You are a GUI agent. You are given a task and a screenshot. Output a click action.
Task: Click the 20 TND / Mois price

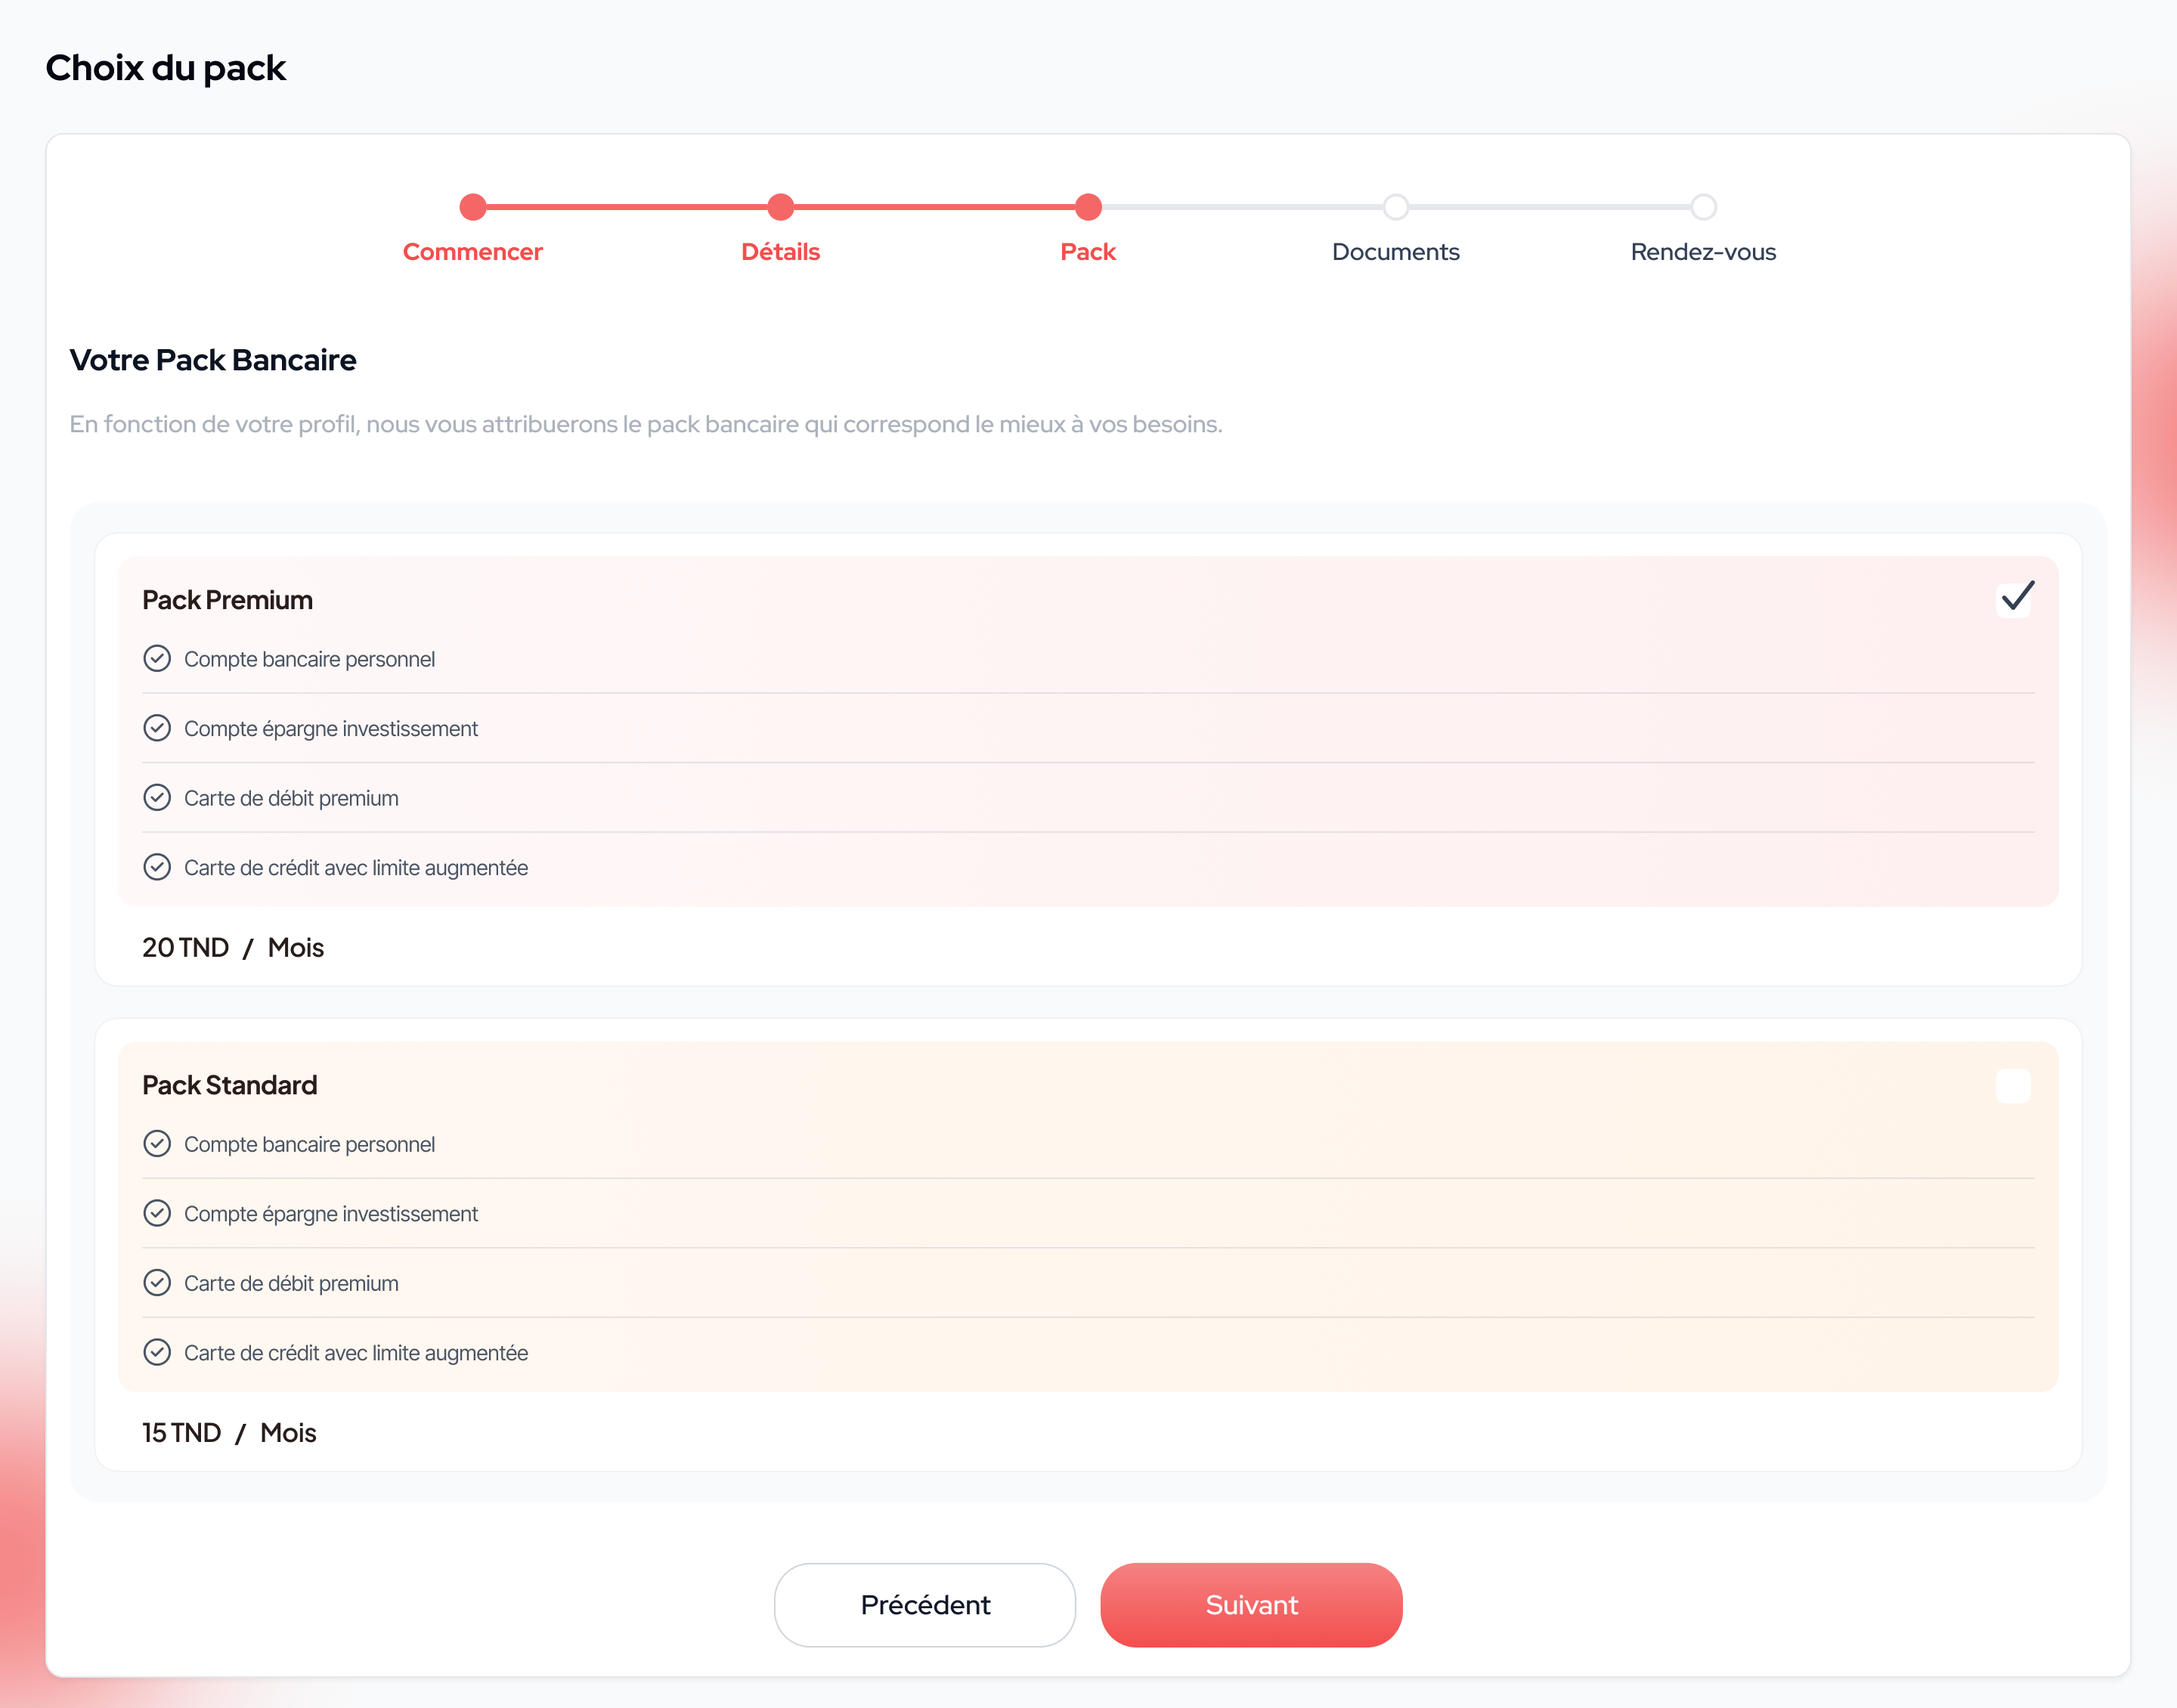(x=233, y=947)
